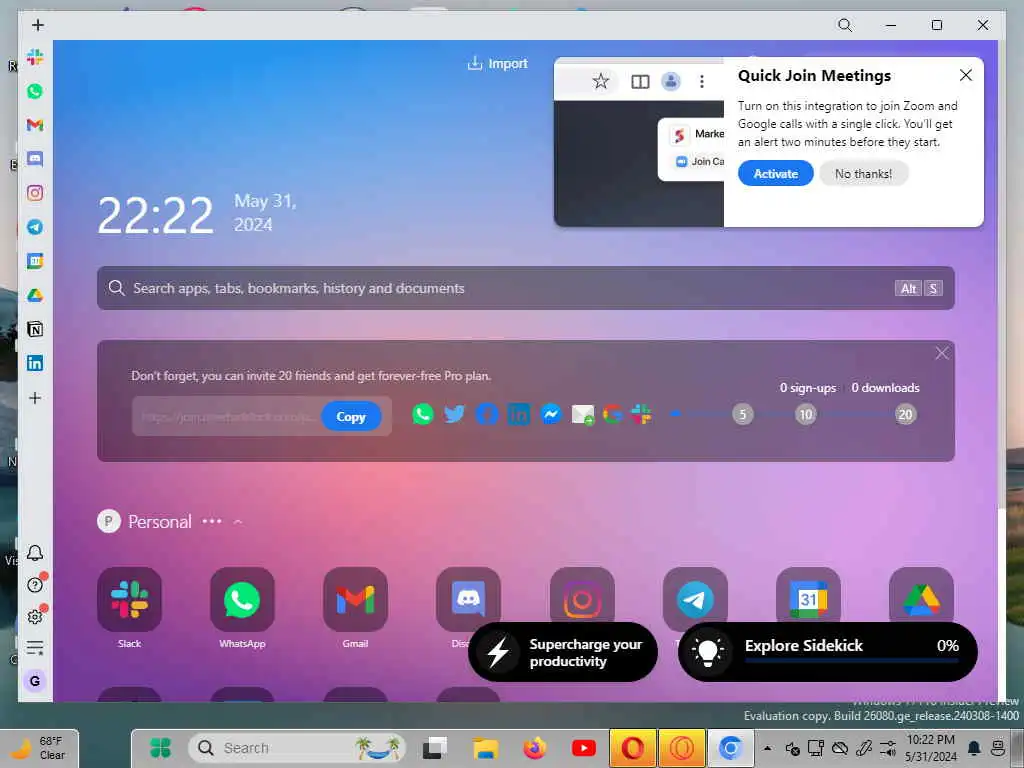The height and width of the screenshot is (768, 1024).
Task: Open the help question mark icon
Action: point(35,584)
